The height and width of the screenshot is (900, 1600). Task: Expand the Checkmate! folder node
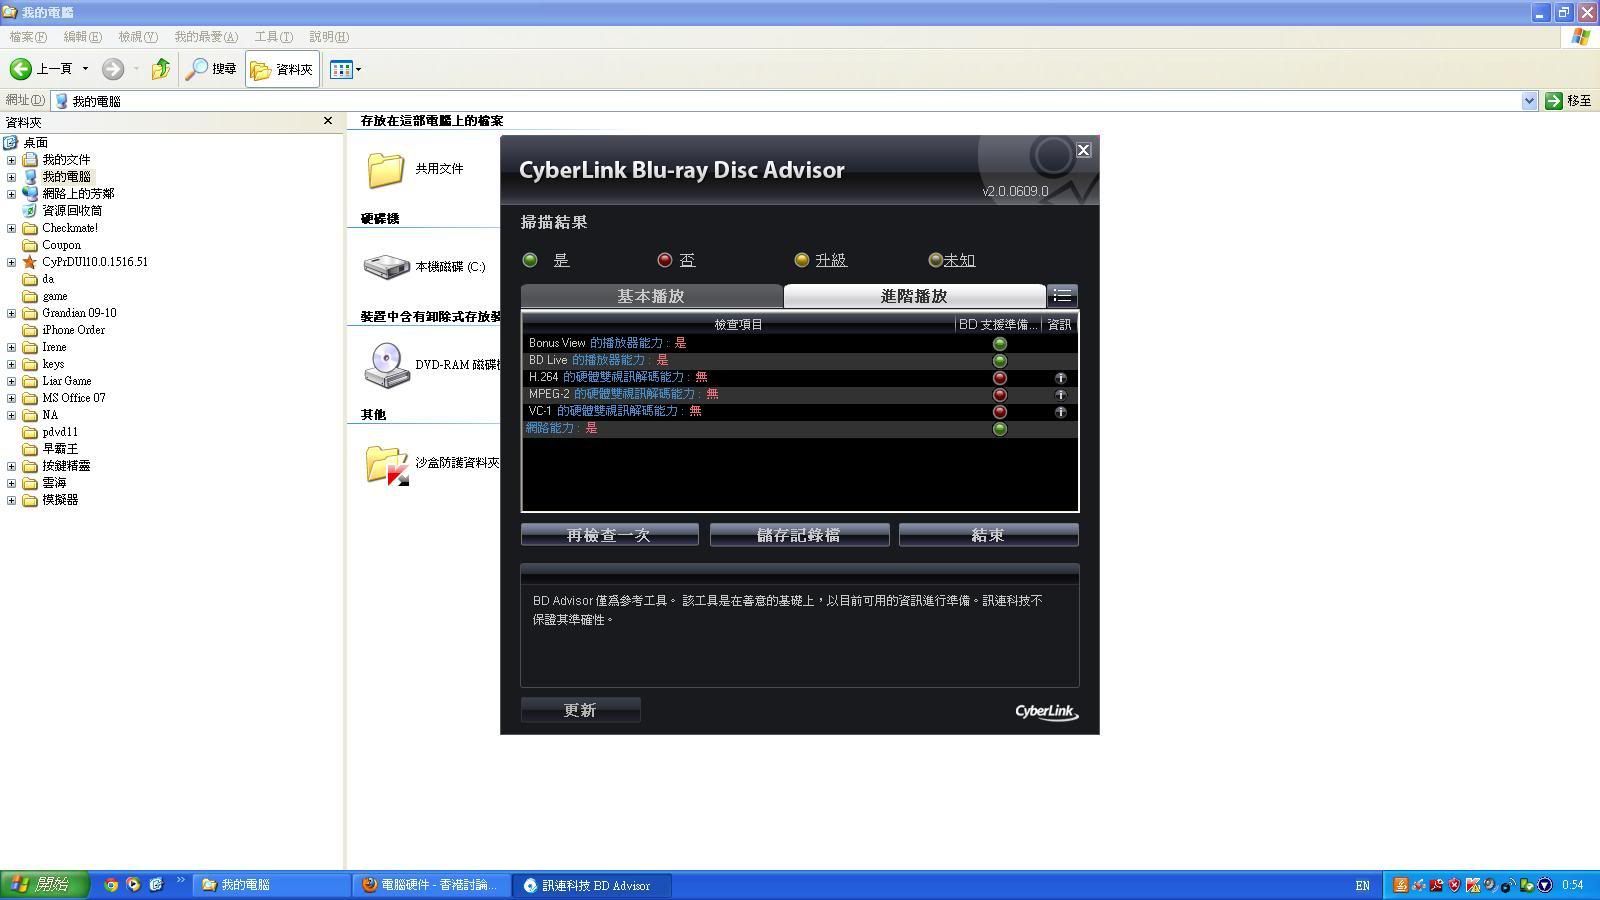(x=11, y=228)
